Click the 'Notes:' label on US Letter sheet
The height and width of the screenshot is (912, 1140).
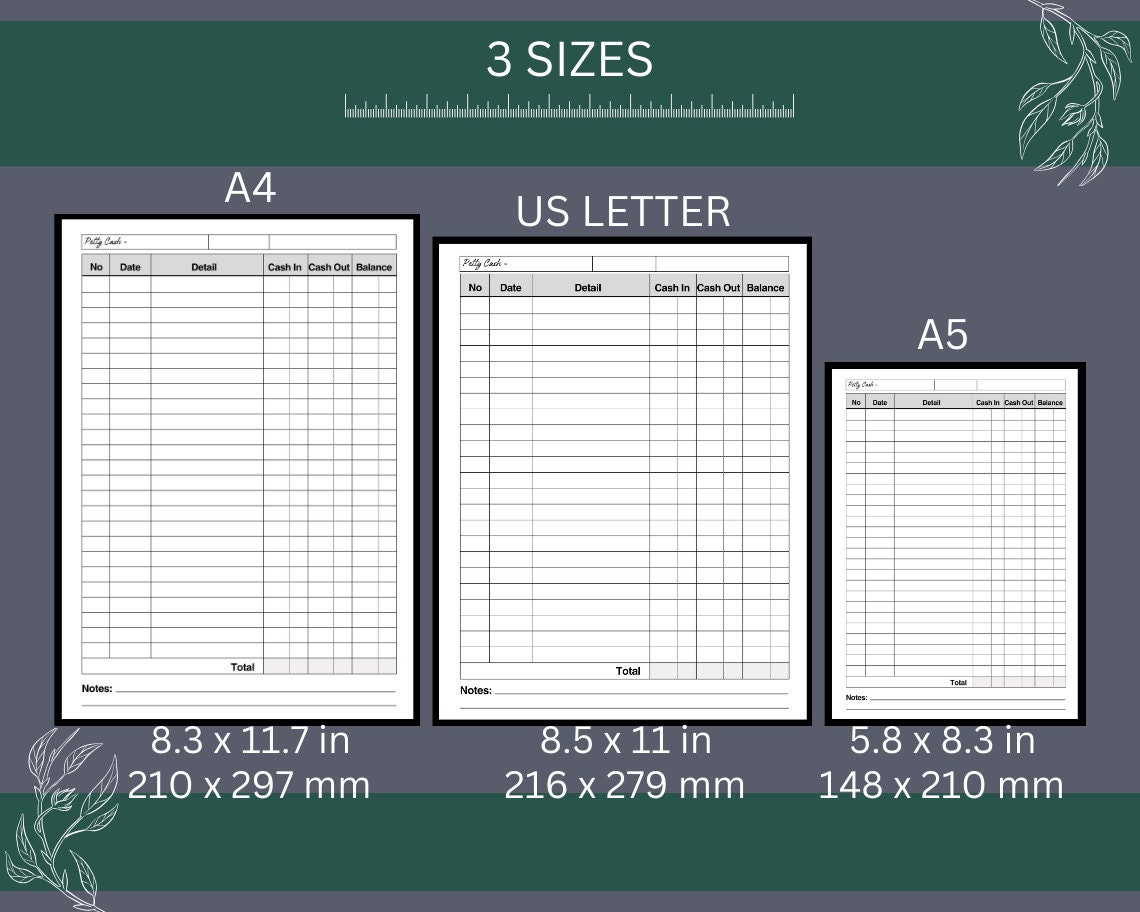pyautogui.click(x=476, y=690)
